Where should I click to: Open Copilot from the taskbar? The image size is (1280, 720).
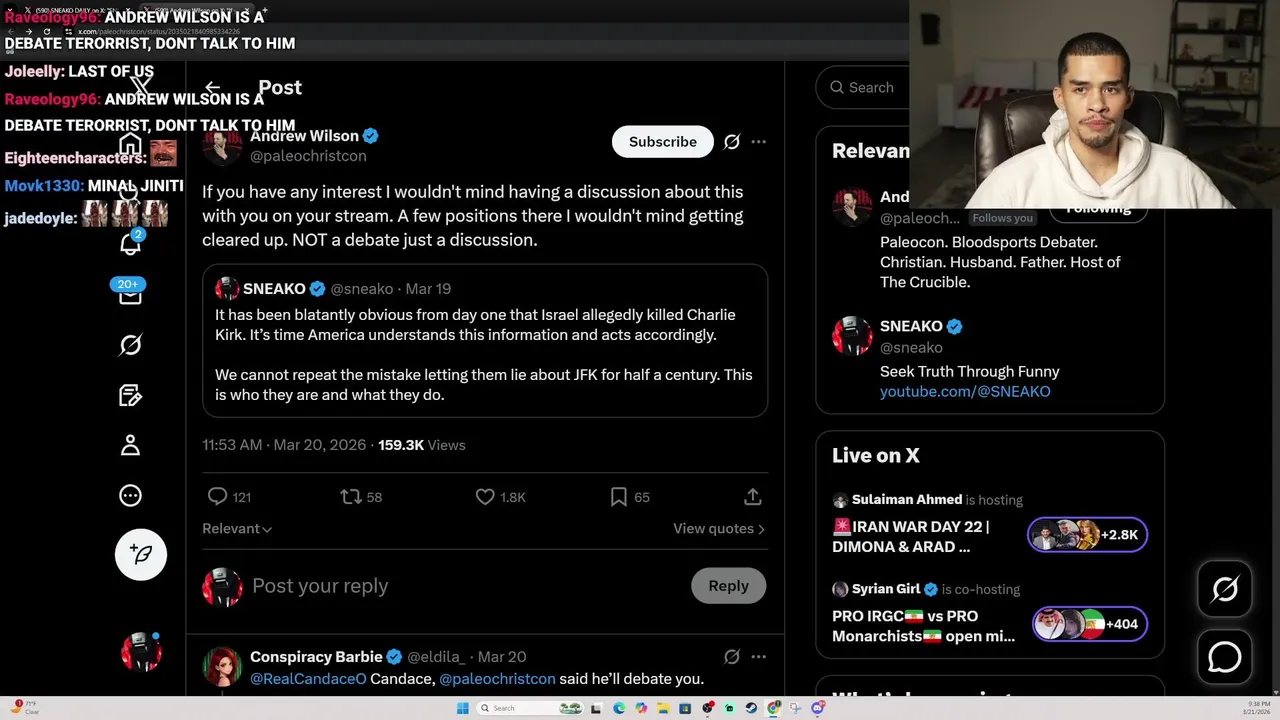(x=641, y=708)
